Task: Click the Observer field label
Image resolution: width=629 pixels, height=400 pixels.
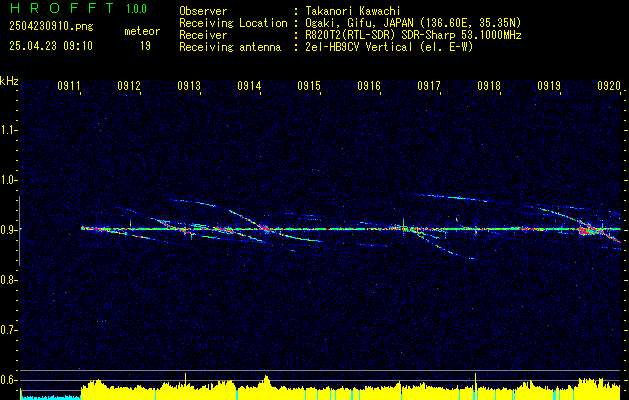Action: [203, 11]
